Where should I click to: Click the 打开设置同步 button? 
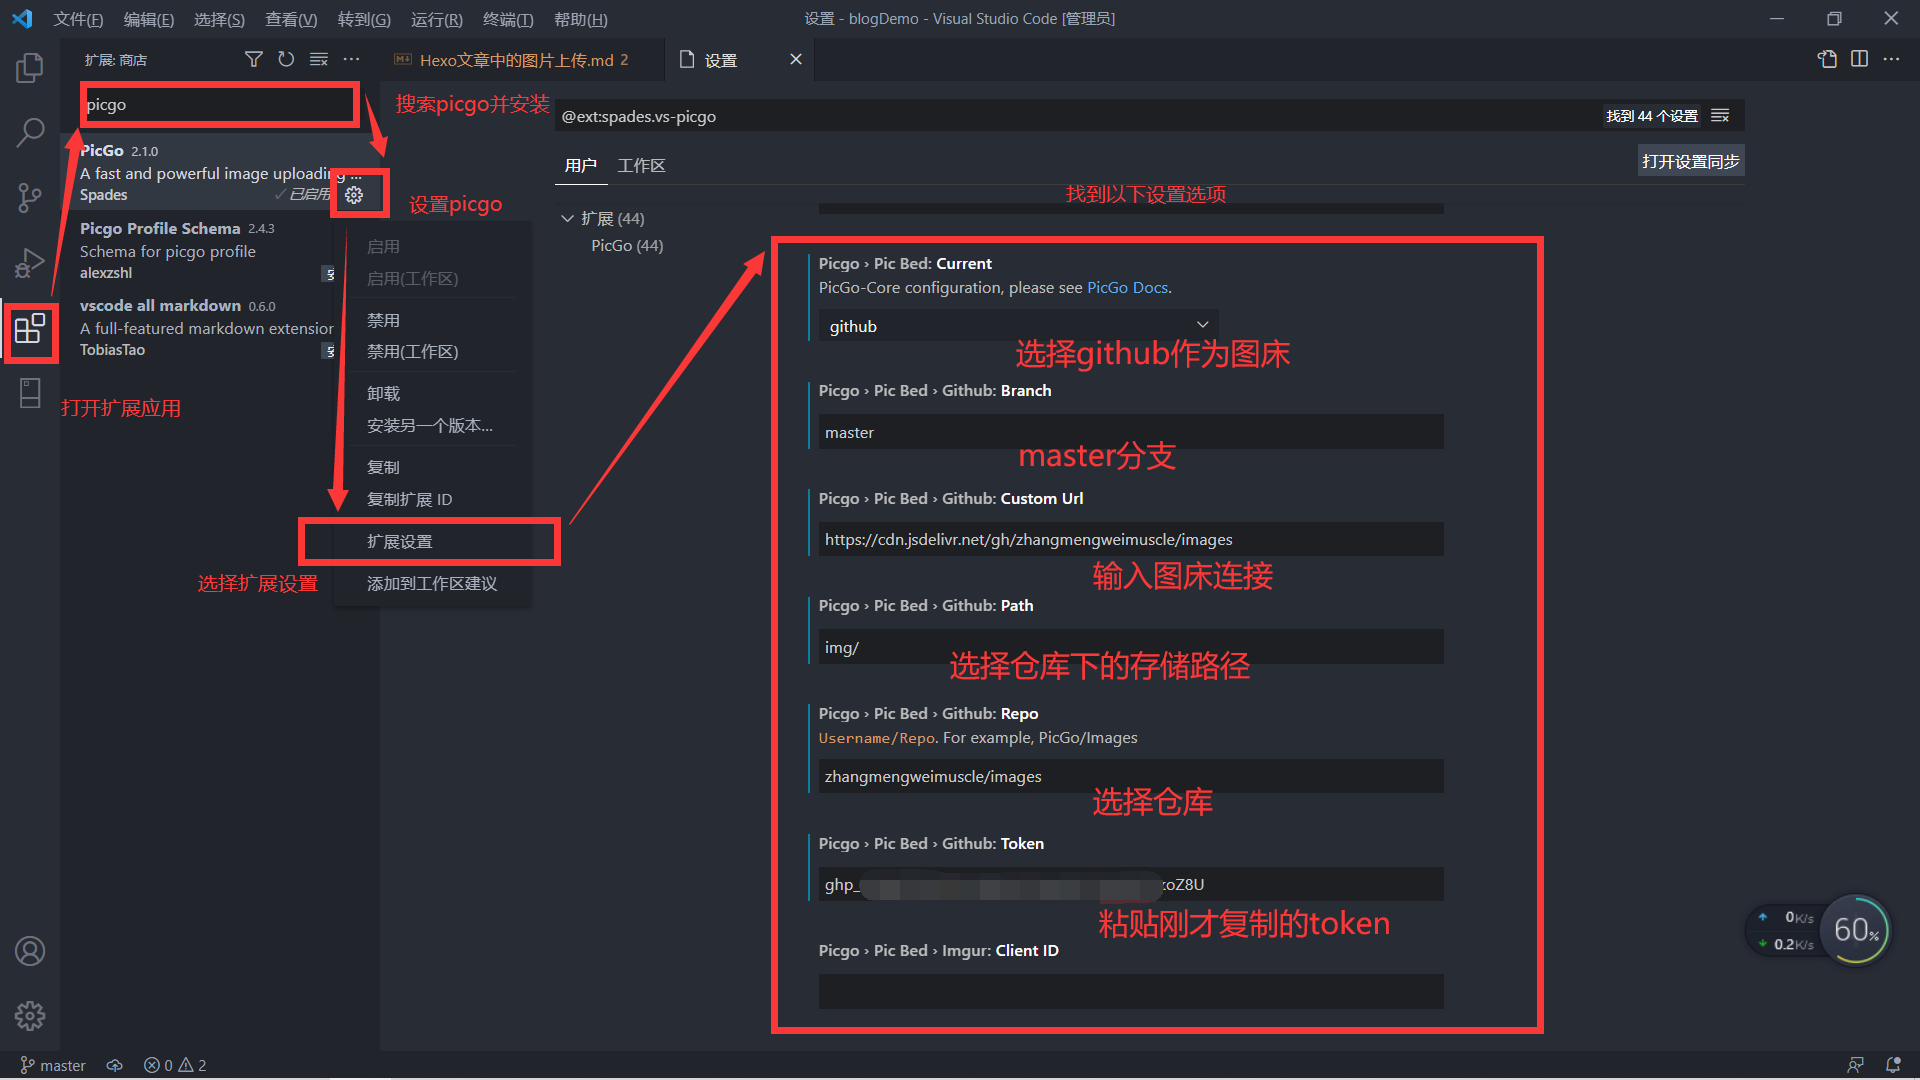pos(1691,161)
